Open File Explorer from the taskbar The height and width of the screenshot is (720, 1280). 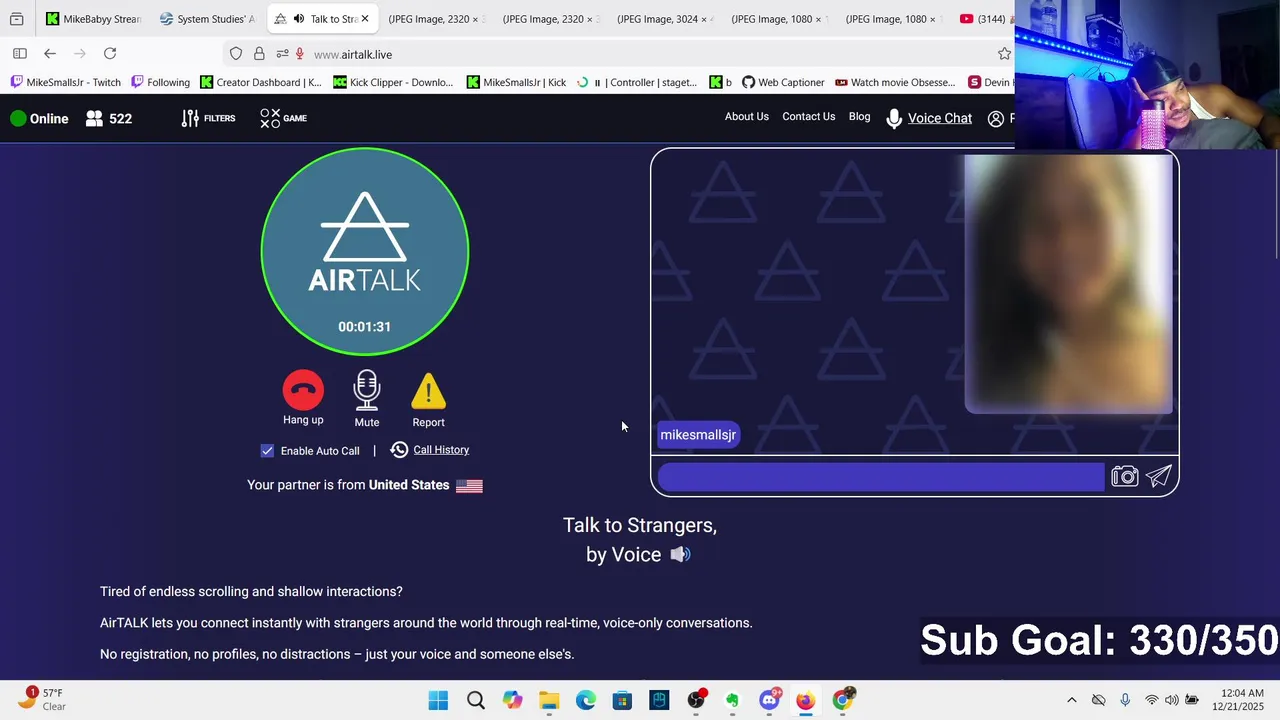pyautogui.click(x=549, y=700)
